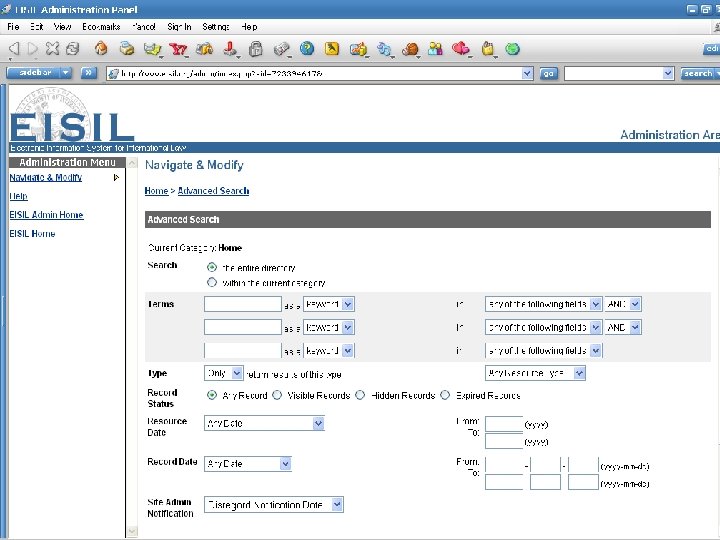
Task: Click the shopping cart toolbar icon
Action: coord(358,49)
